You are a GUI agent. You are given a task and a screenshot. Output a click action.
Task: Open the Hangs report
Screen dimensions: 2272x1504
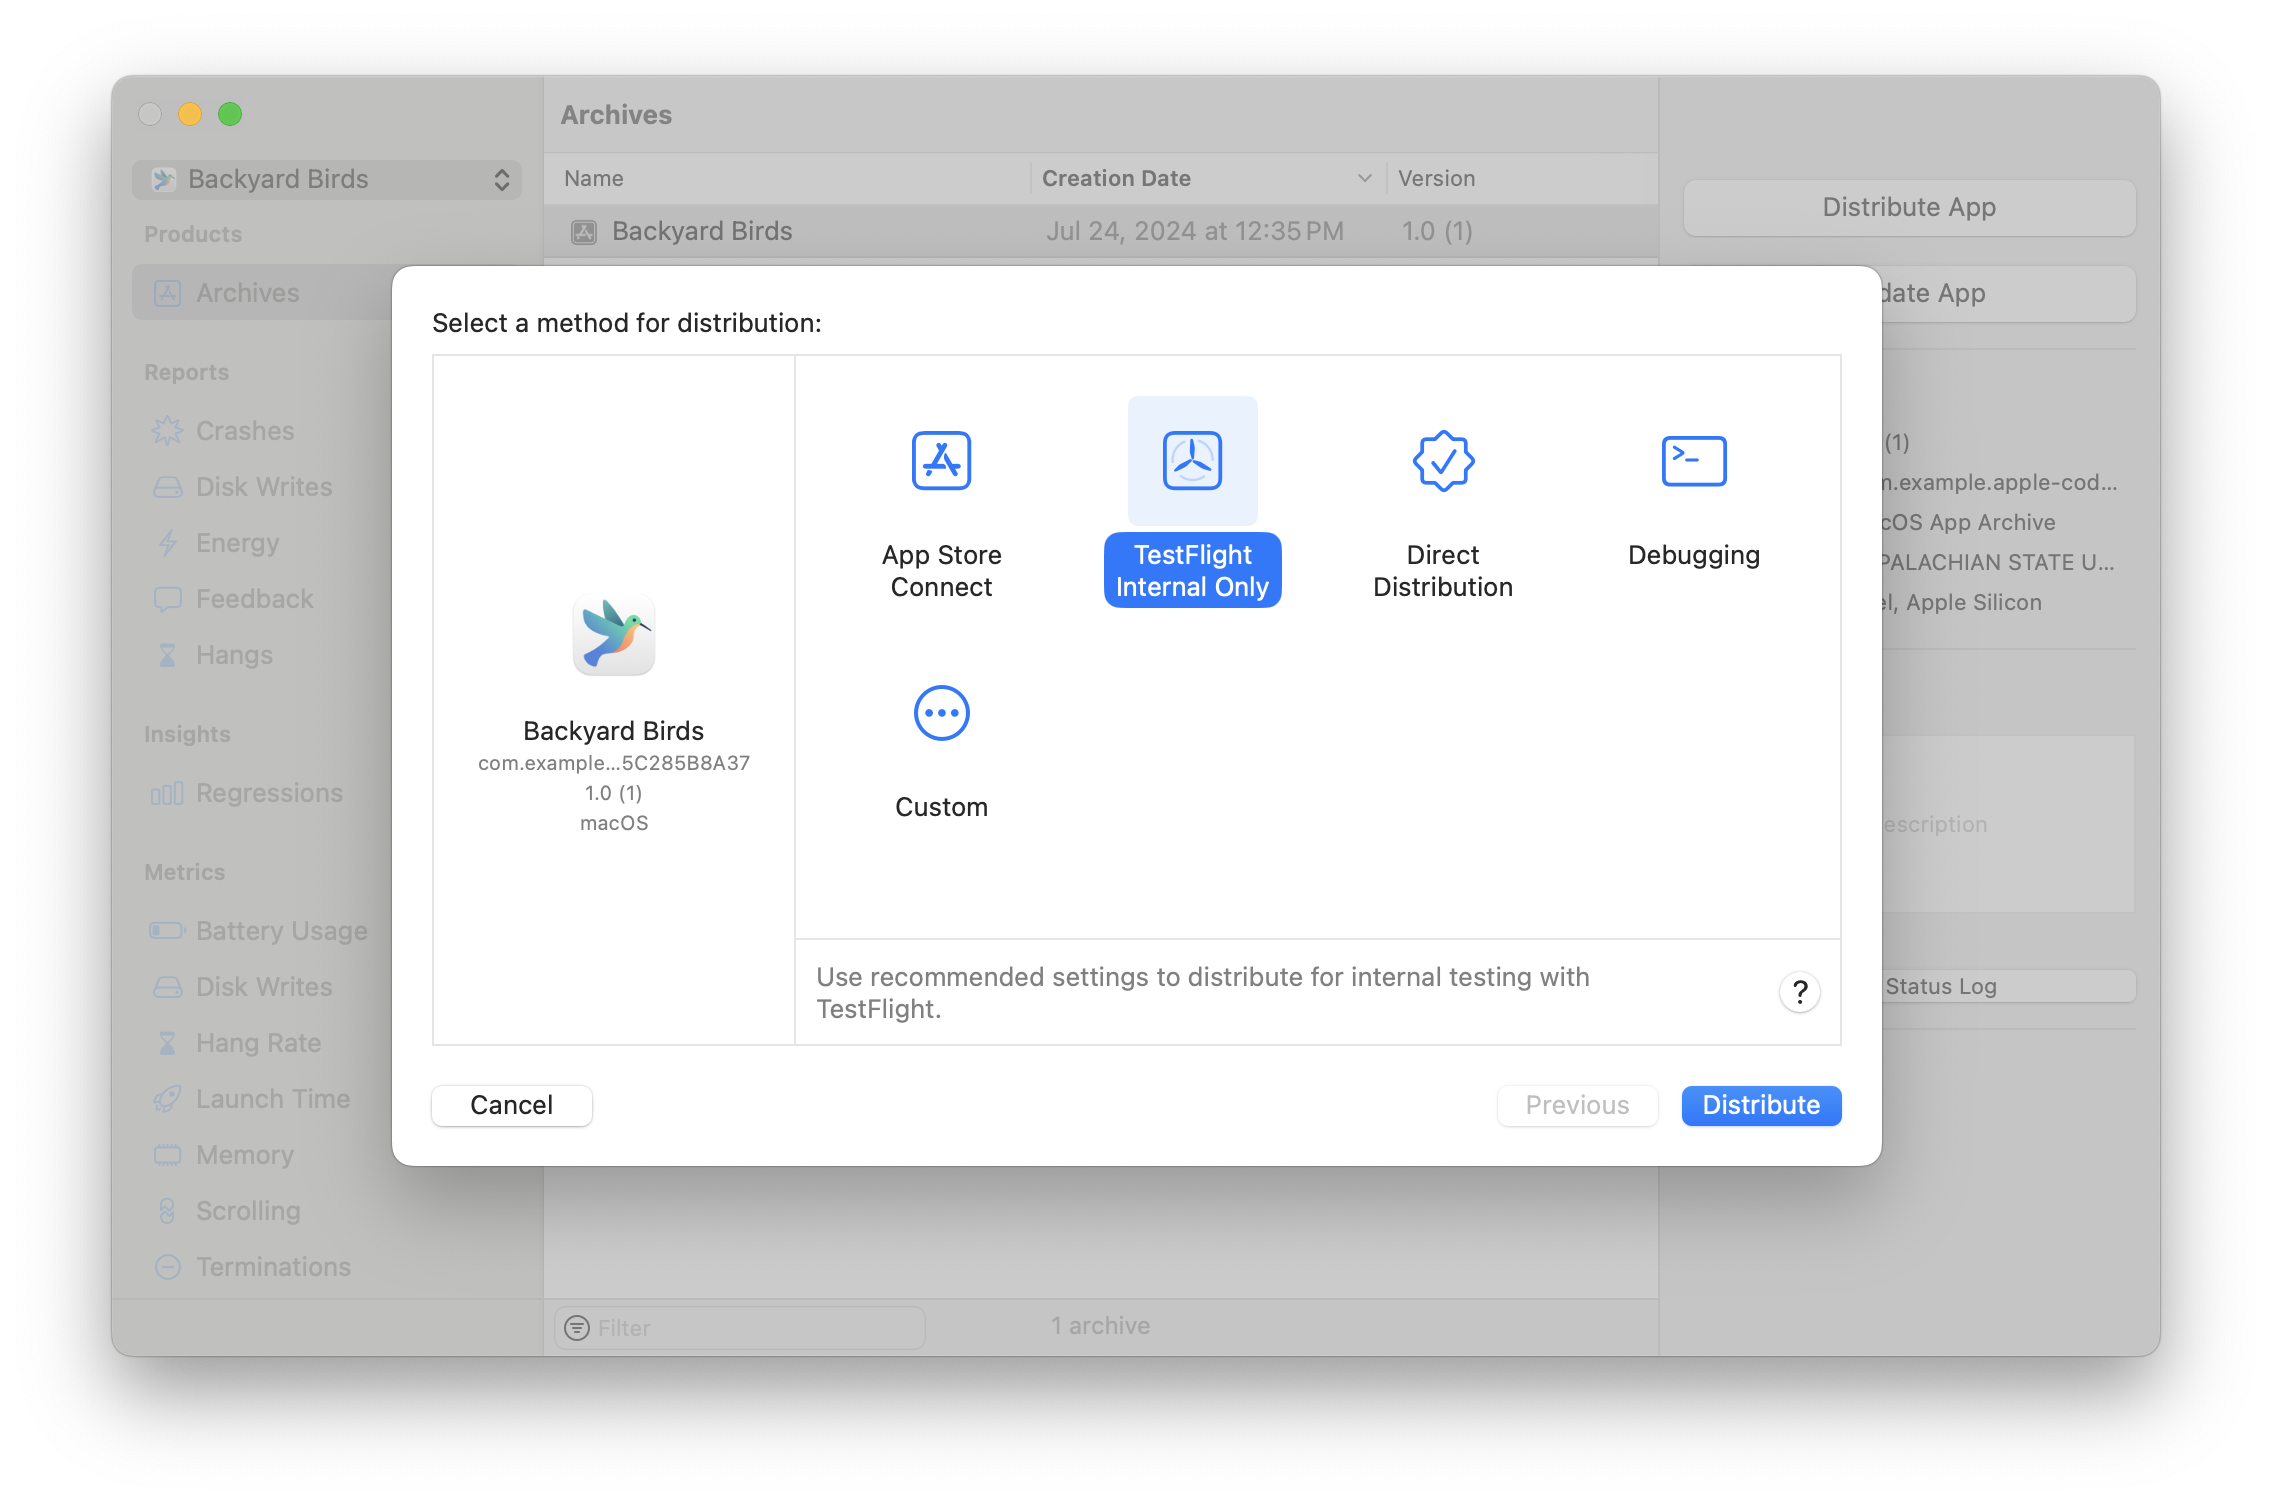tap(234, 655)
